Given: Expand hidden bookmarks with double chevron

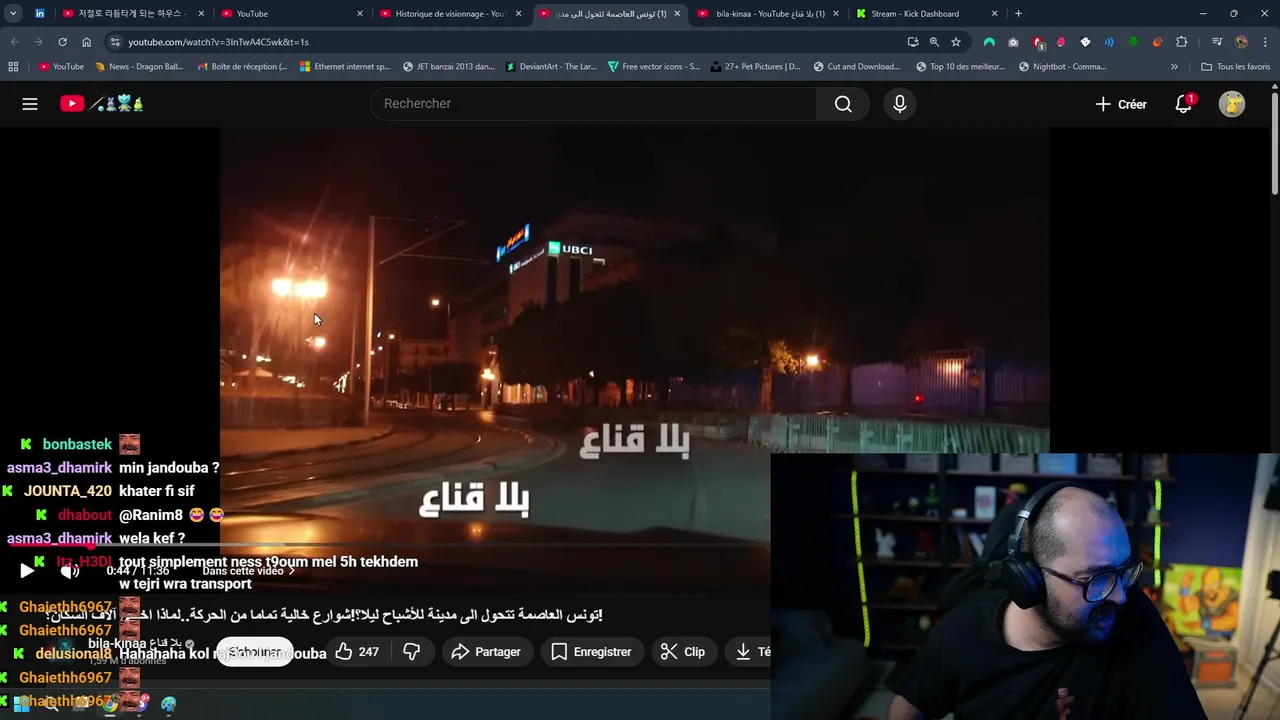Looking at the screenshot, I should 1174,67.
